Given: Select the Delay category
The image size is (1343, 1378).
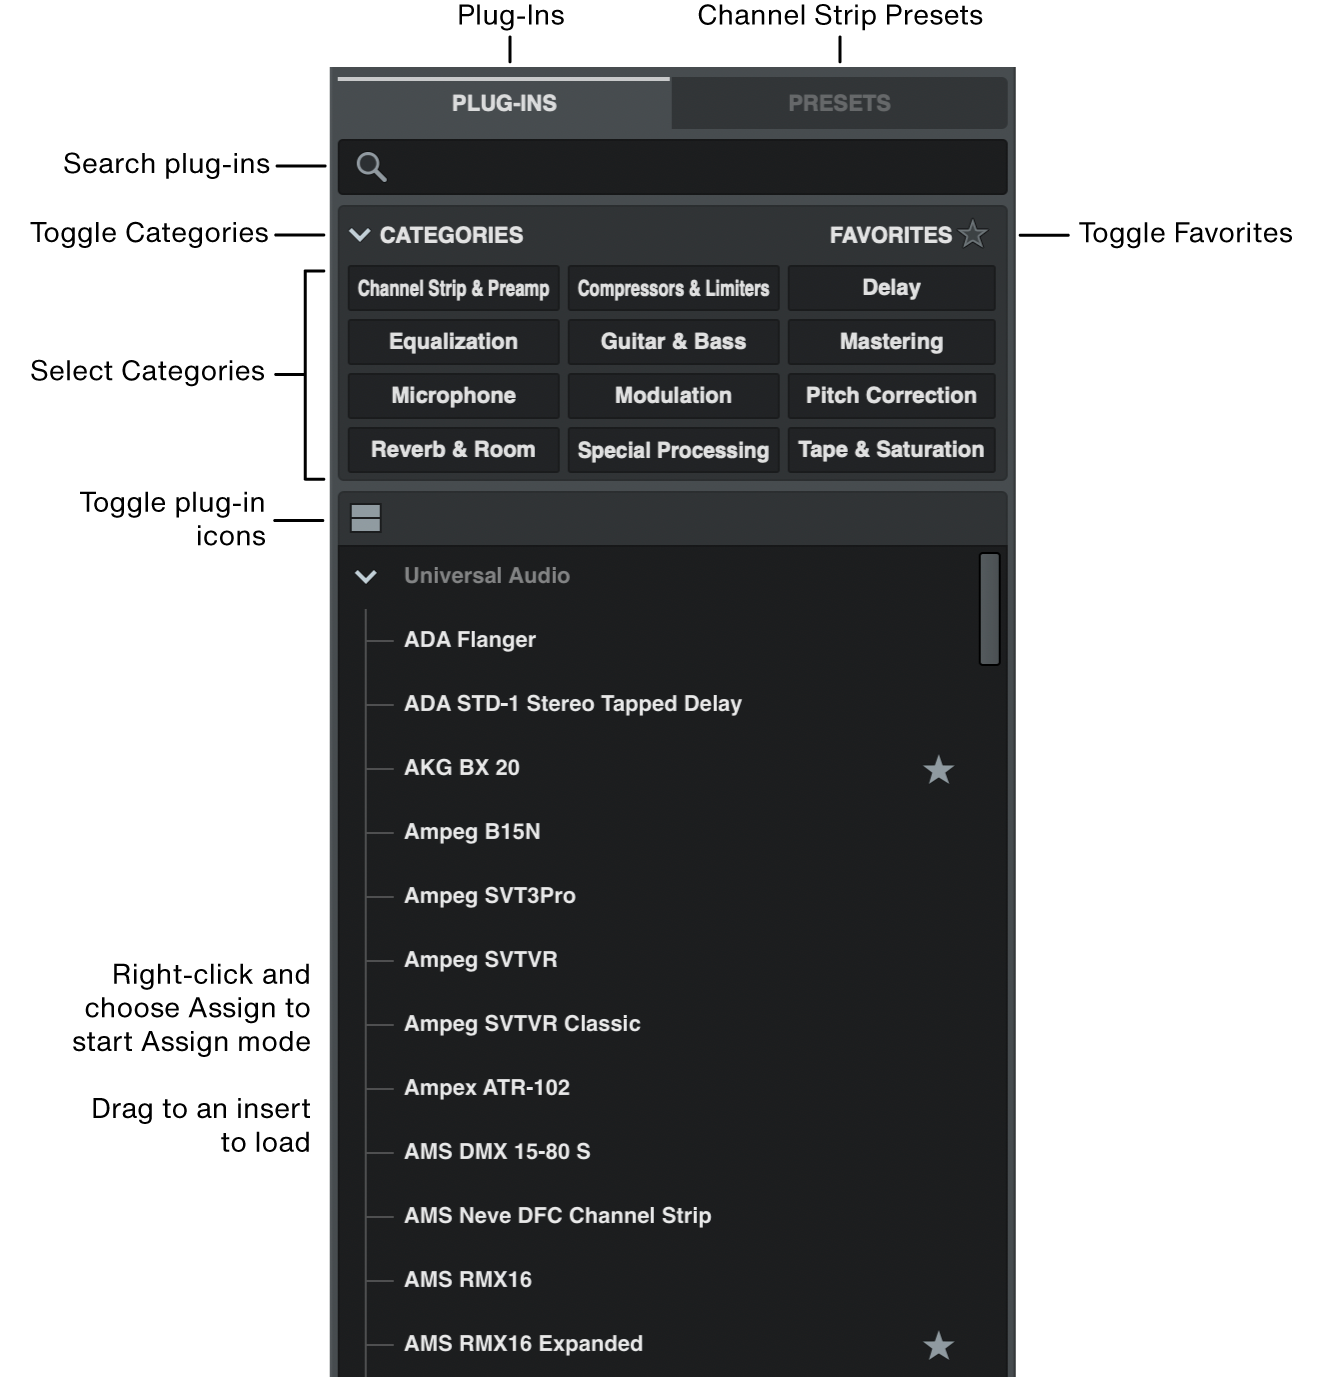Looking at the screenshot, I should pyautogui.click(x=891, y=288).
